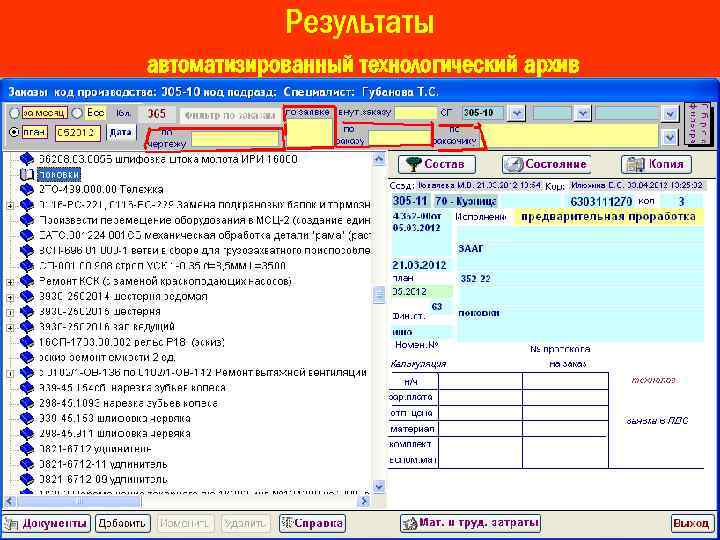Click the 'Добавить' button

pyautogui.click(x=123, y=523)
